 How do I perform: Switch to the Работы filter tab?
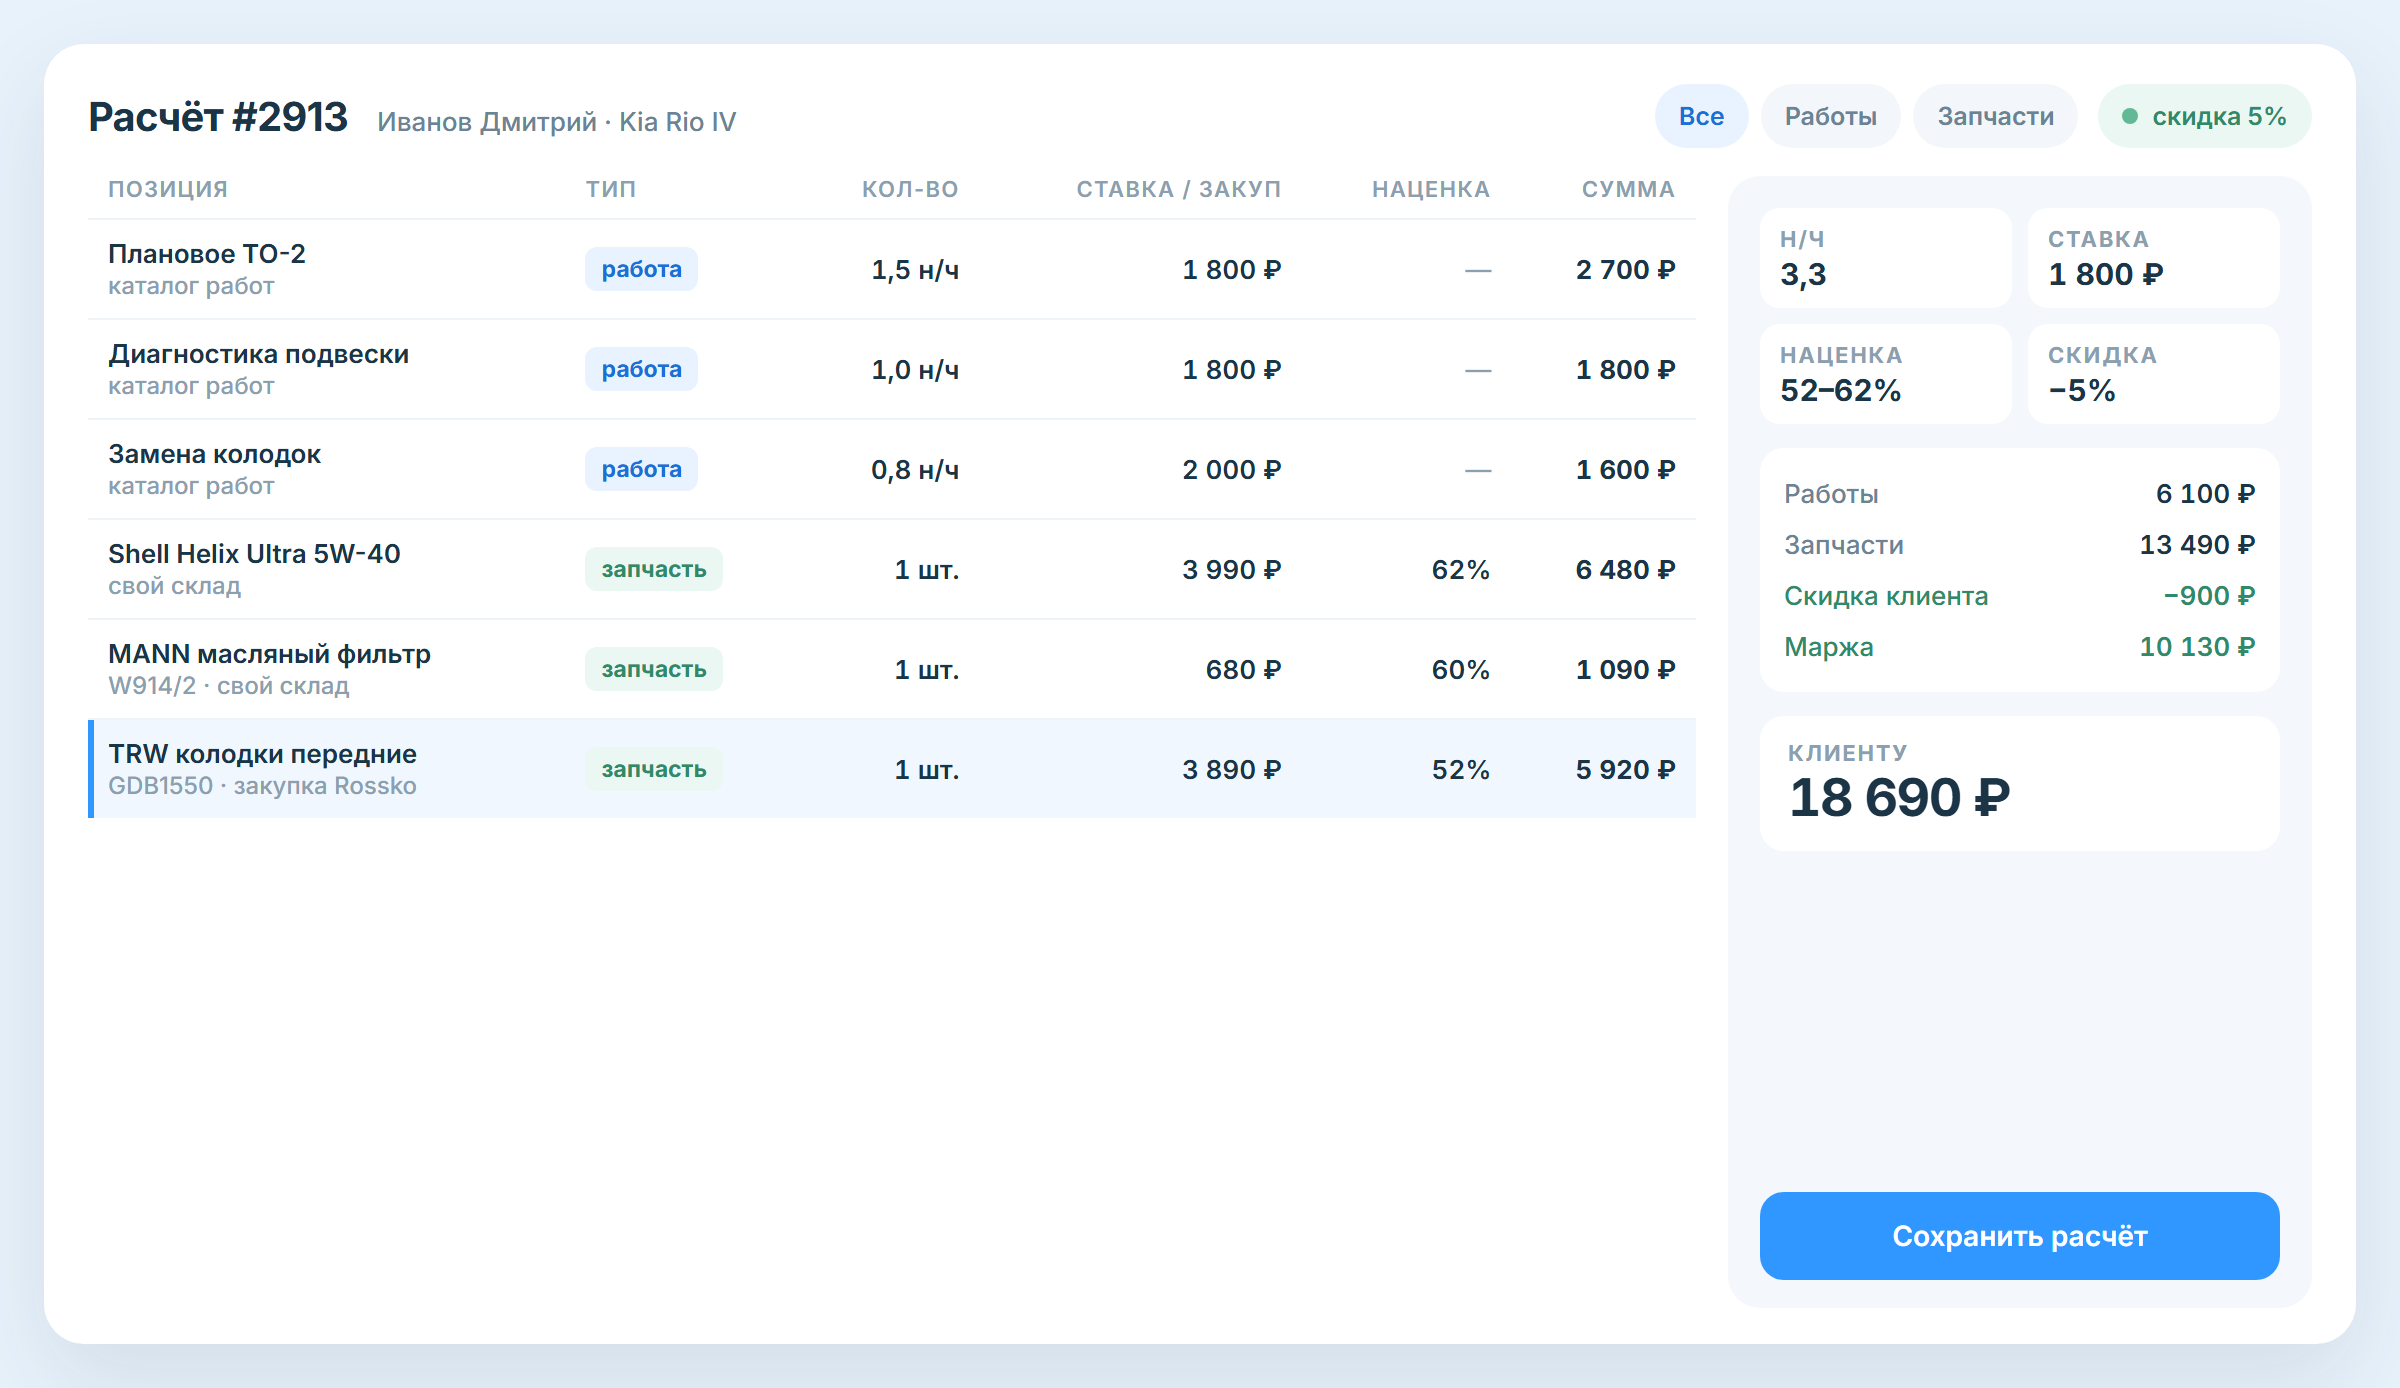coord(1830,116)
